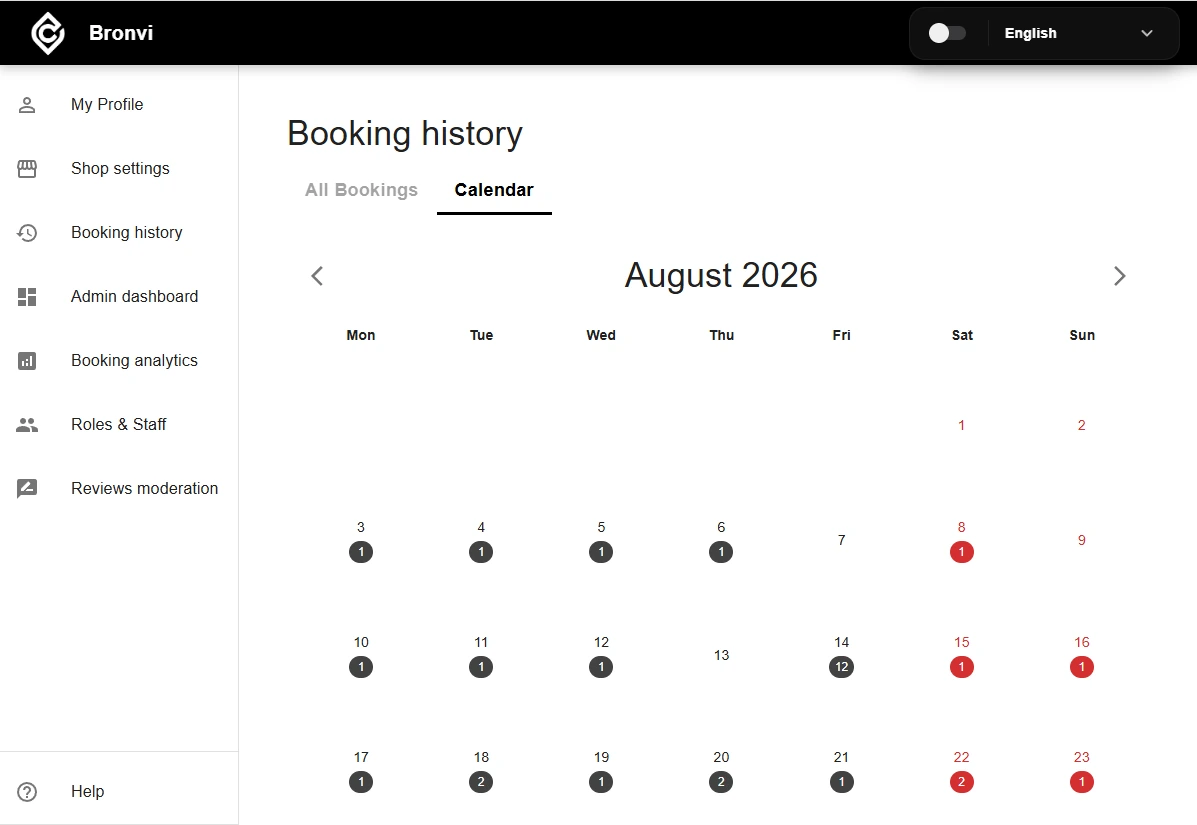Click date 7 in the calendar
Image resolution: width=1197 pixels, height=825 pixels.
click(x=841, y=540)
